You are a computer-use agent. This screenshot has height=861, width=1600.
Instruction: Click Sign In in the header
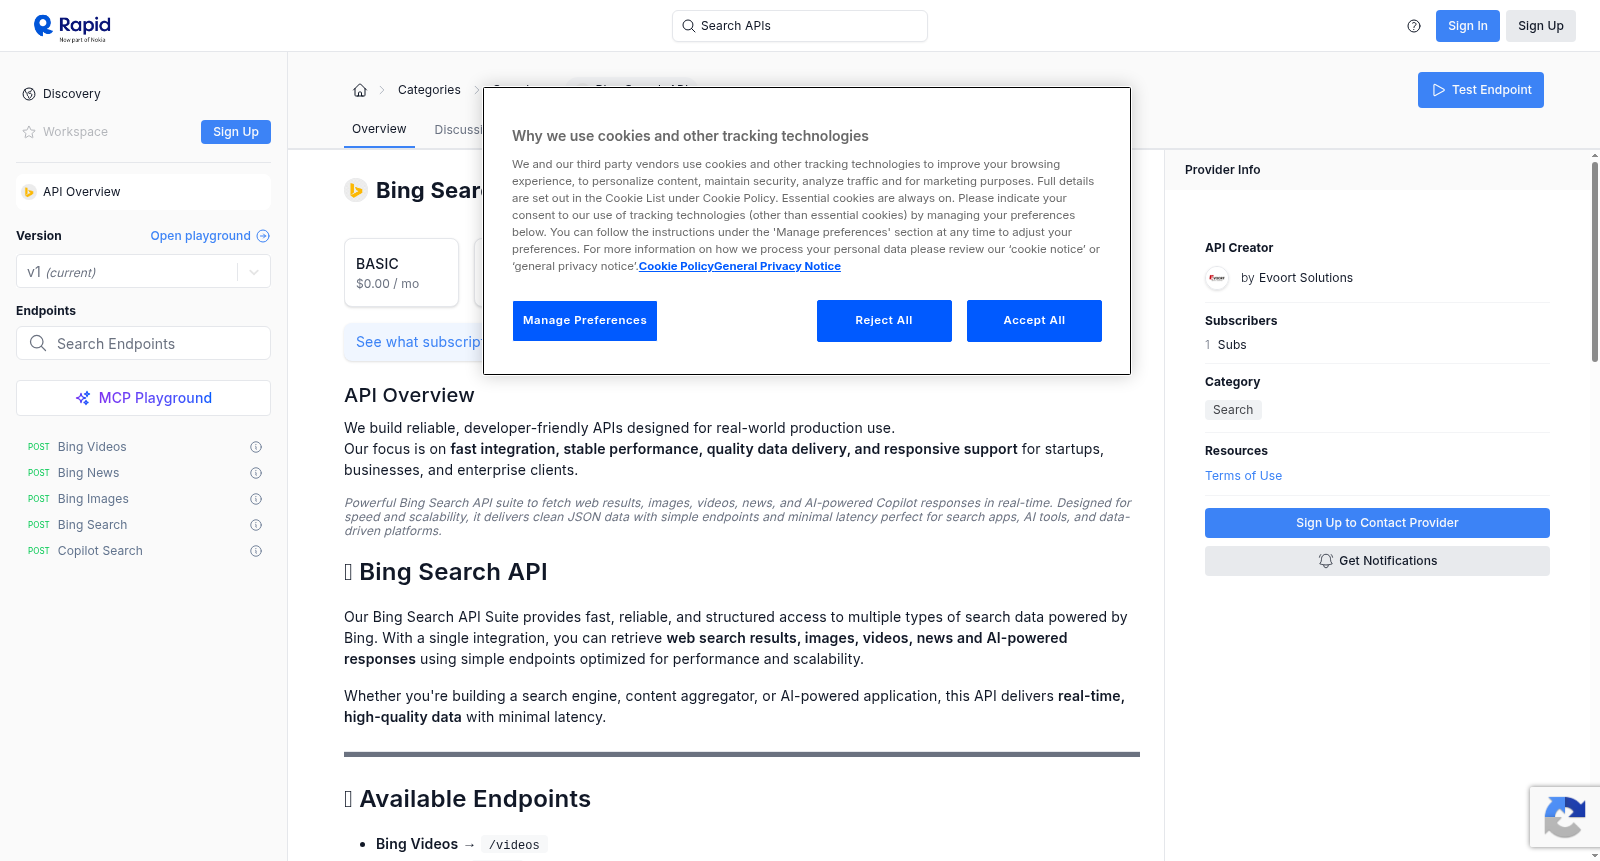pos(1467,26)
